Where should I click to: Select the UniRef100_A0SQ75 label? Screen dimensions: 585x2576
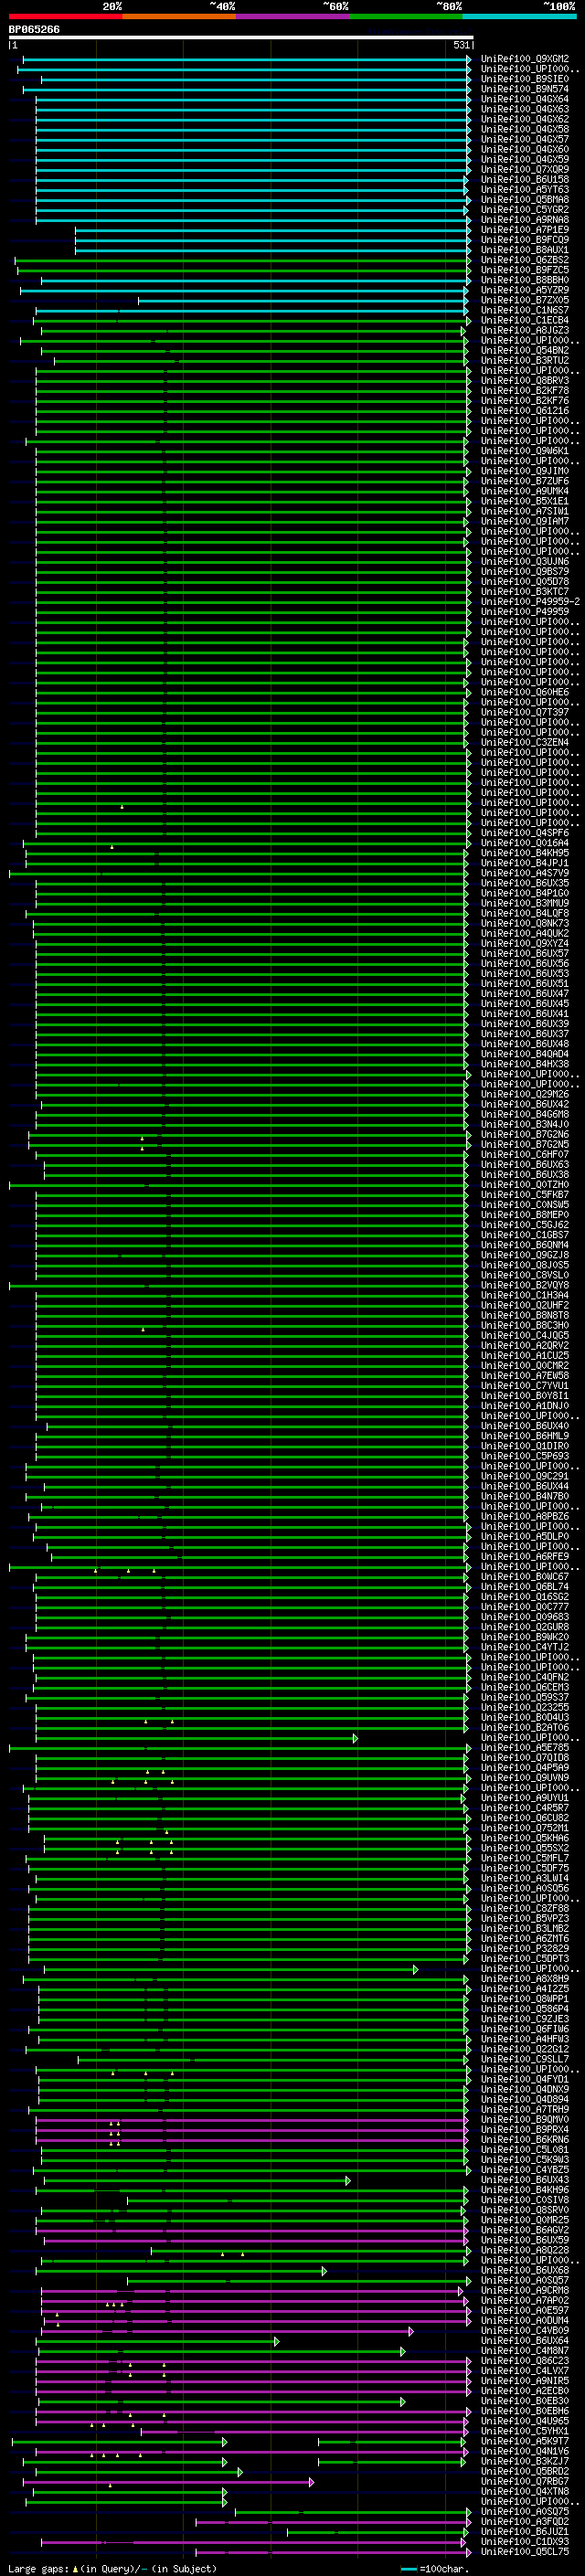(525, 2511)
